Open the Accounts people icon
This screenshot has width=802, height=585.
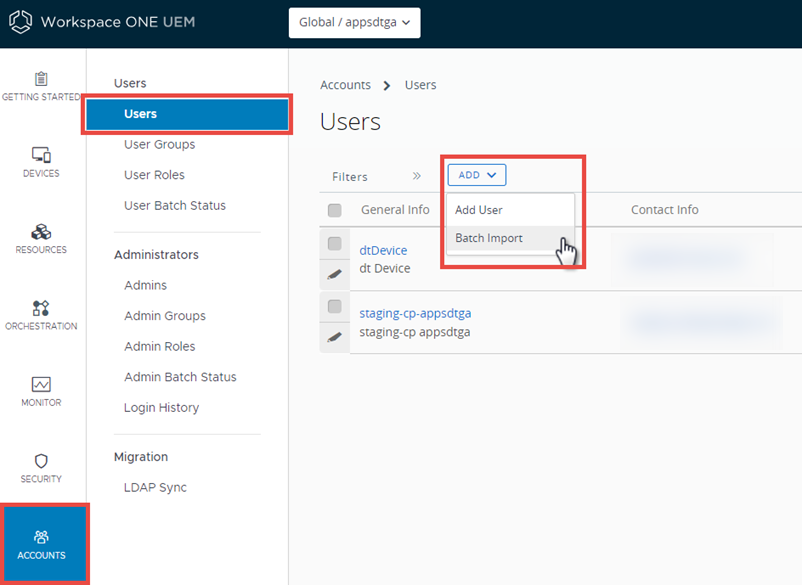(41, 537)
